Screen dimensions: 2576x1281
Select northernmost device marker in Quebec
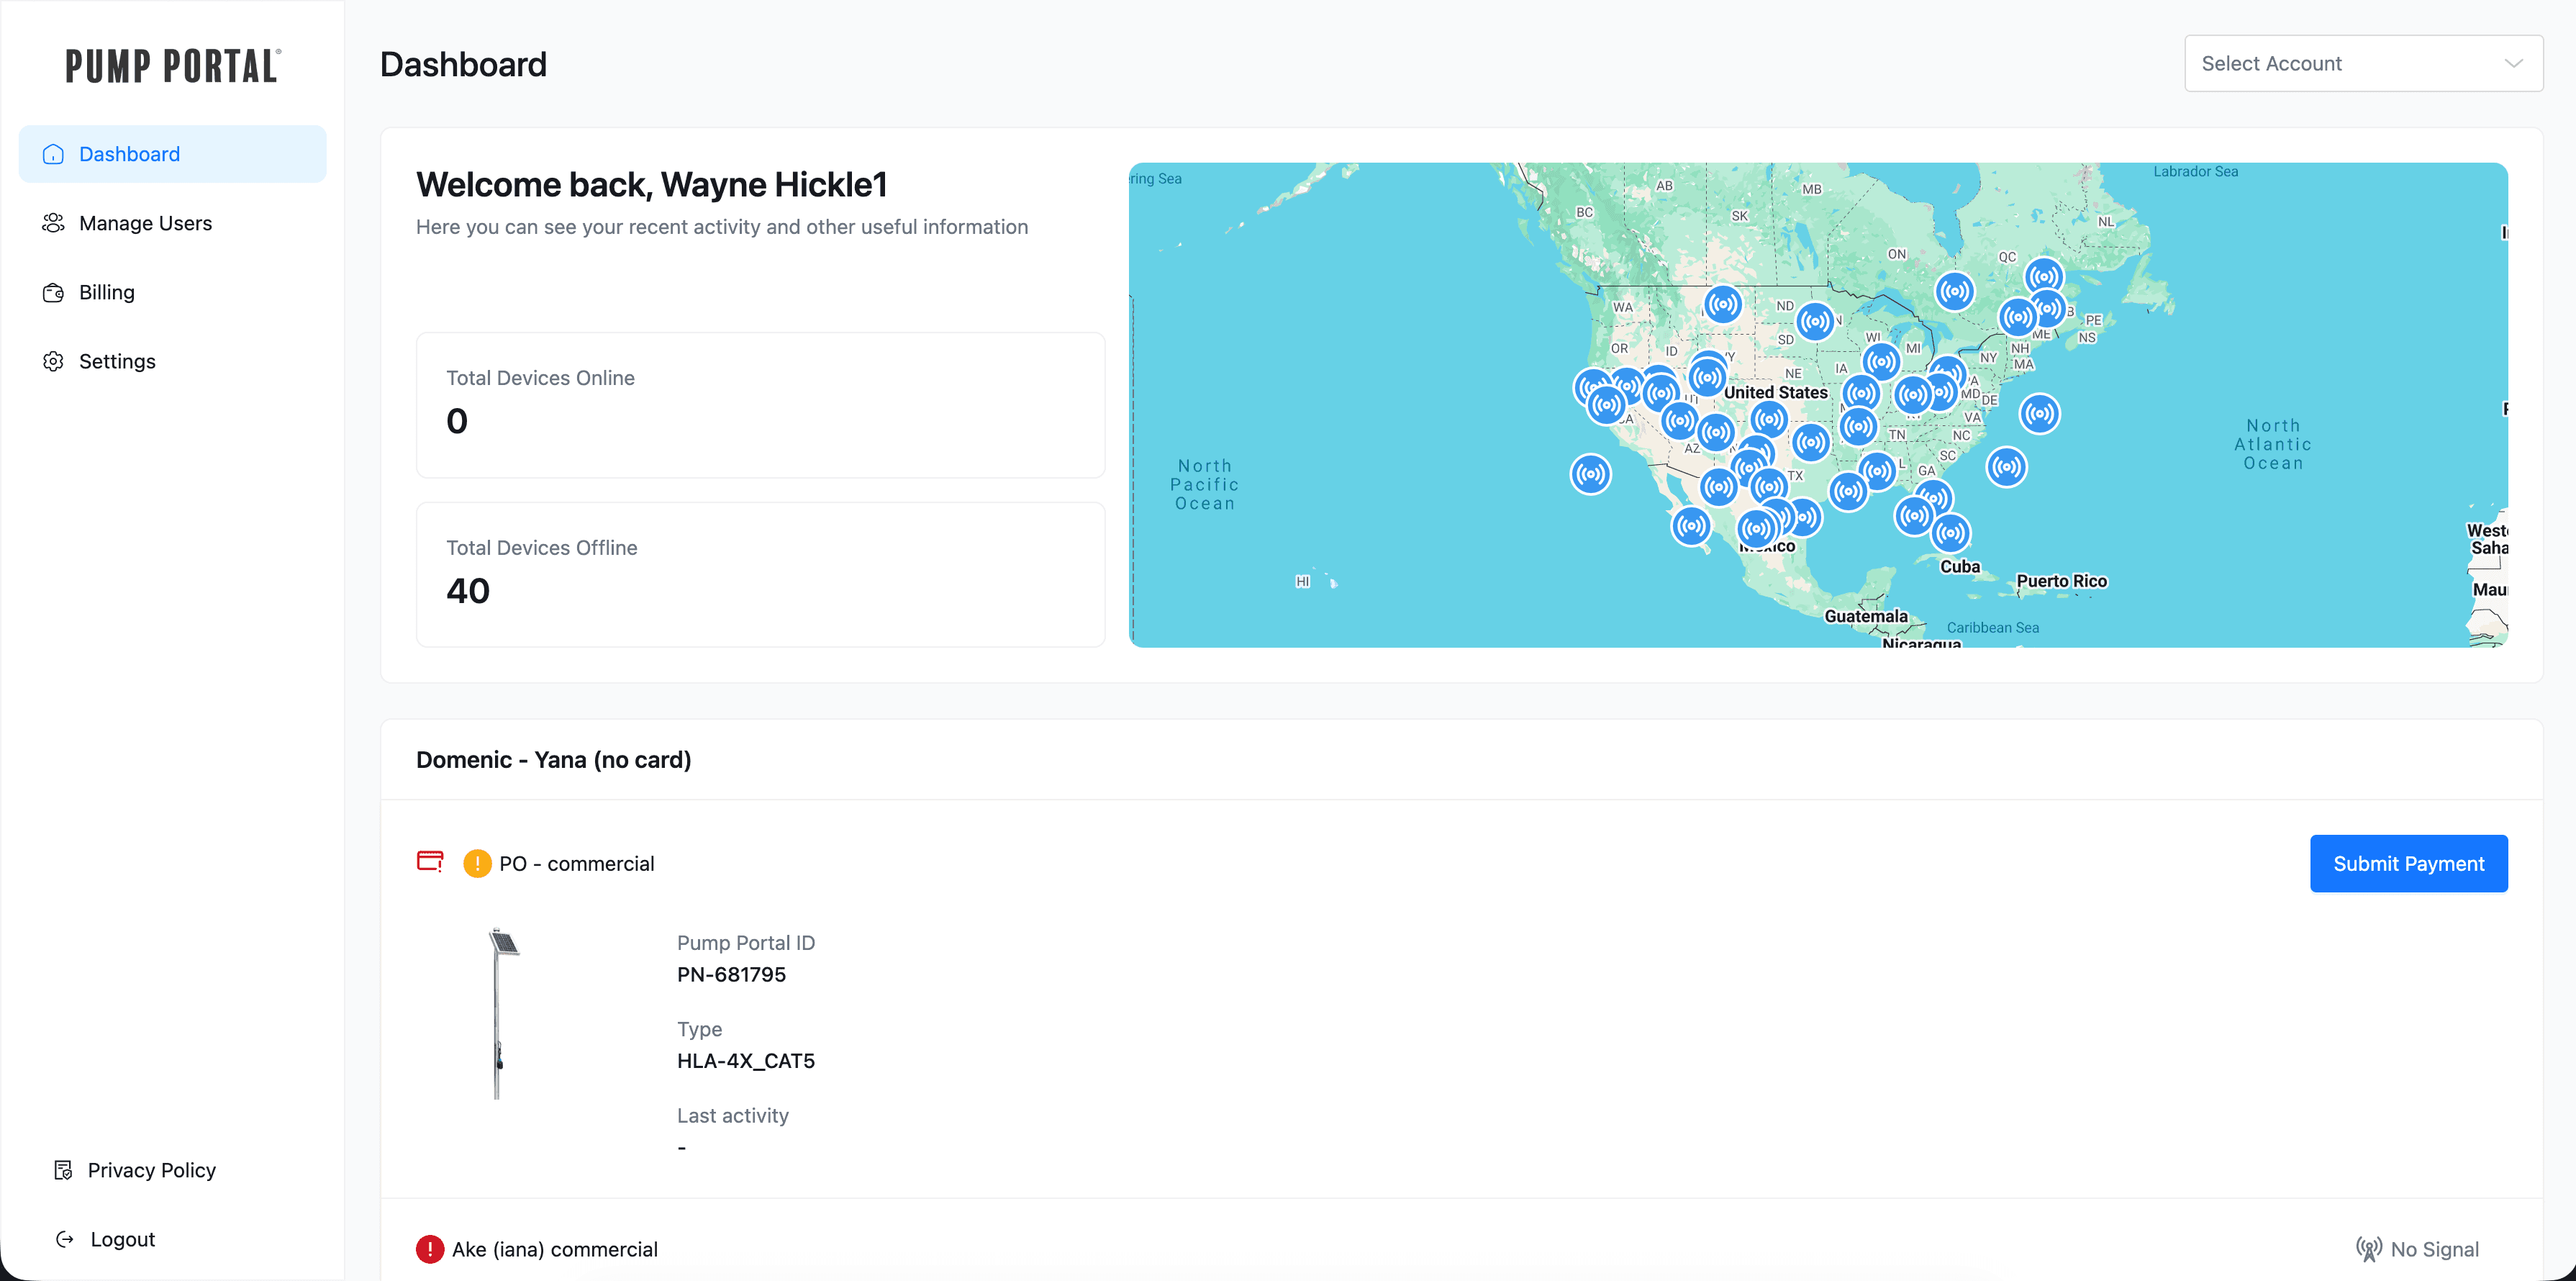[x=2044, y=276]
